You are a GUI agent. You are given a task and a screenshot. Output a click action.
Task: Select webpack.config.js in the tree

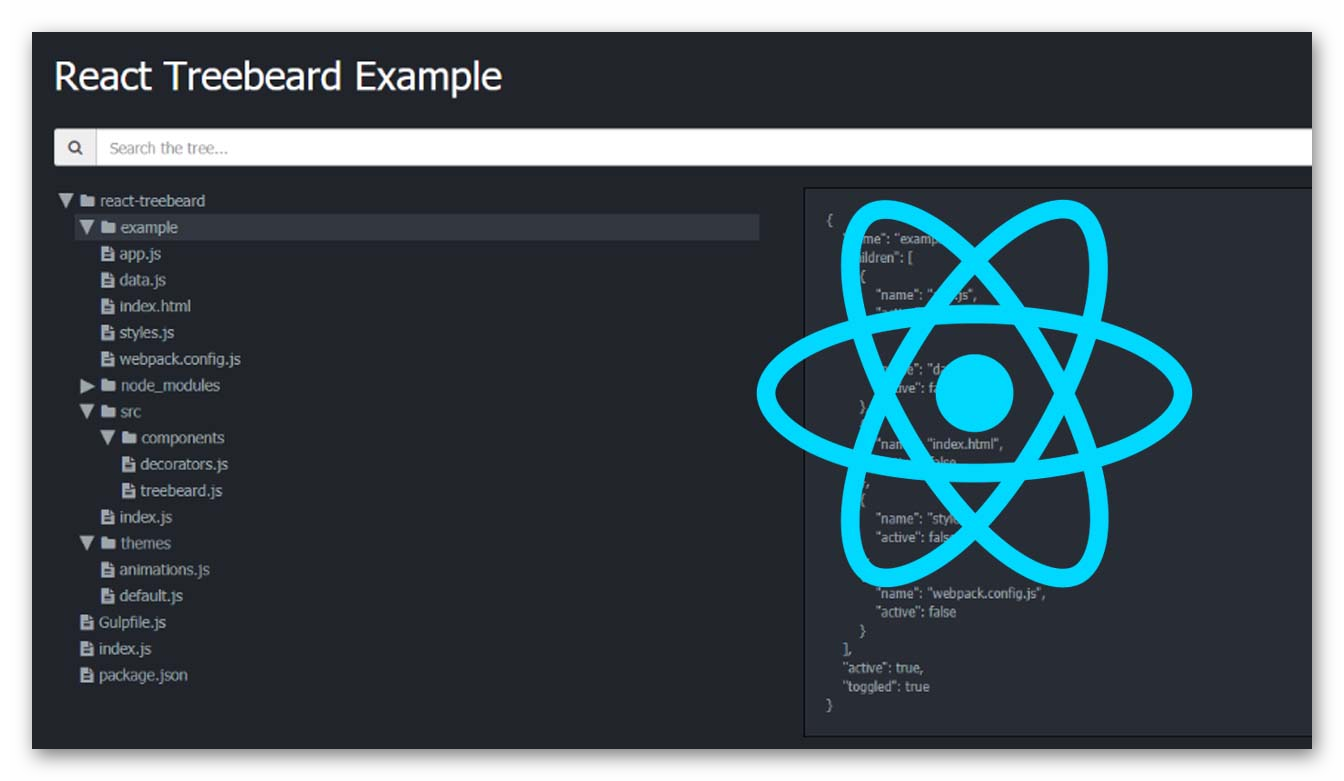click(180, 359)
